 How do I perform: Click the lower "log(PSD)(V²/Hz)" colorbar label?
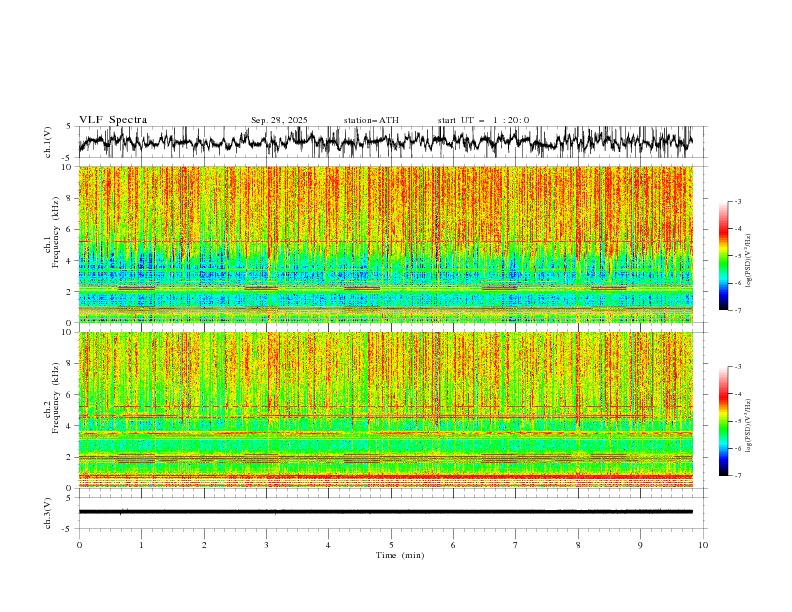(748, 426)
